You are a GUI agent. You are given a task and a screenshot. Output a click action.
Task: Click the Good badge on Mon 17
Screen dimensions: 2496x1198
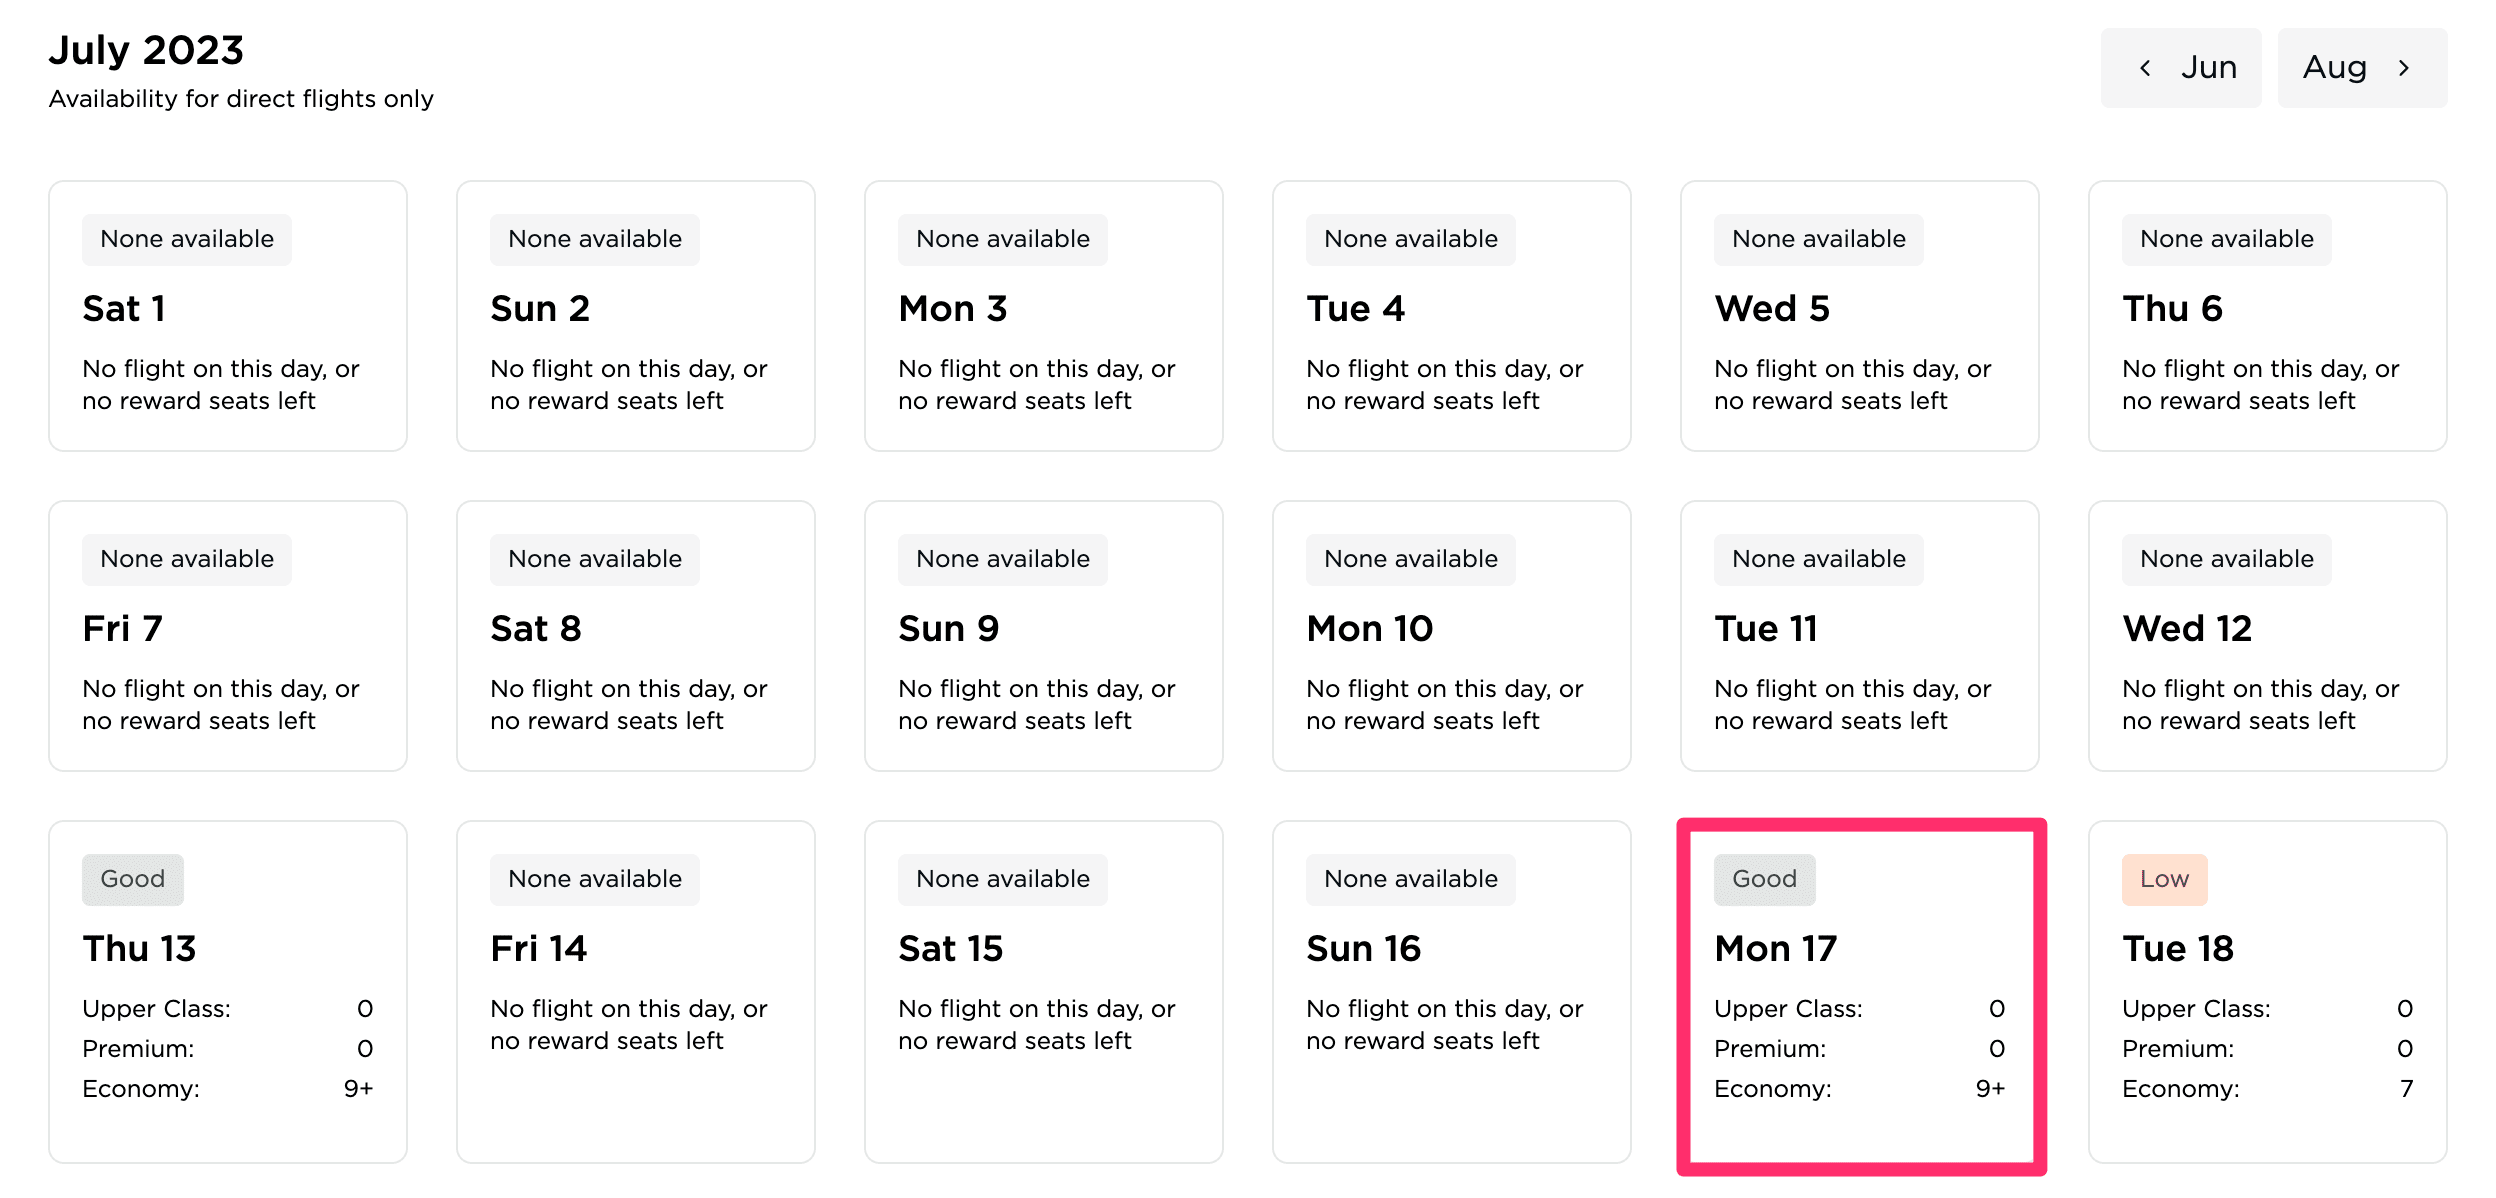(x=1764, y=879)
